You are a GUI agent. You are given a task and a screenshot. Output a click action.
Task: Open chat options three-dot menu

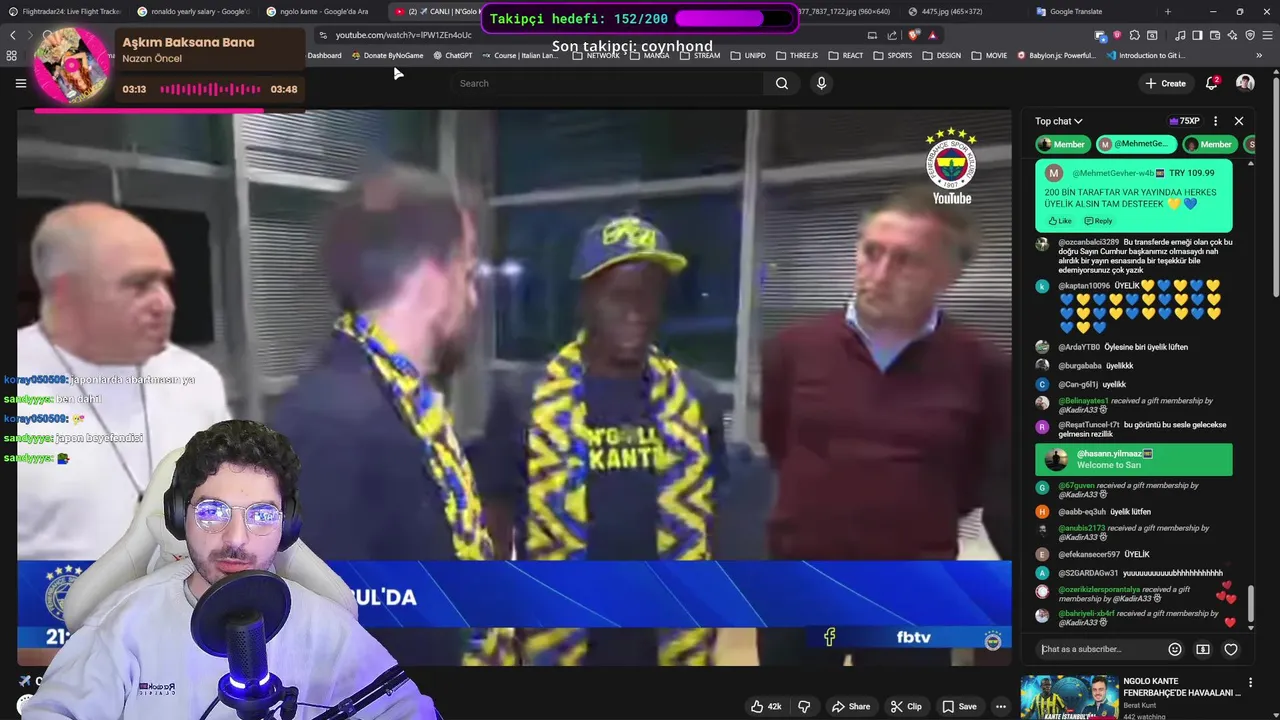click(x=1216, y=121)
